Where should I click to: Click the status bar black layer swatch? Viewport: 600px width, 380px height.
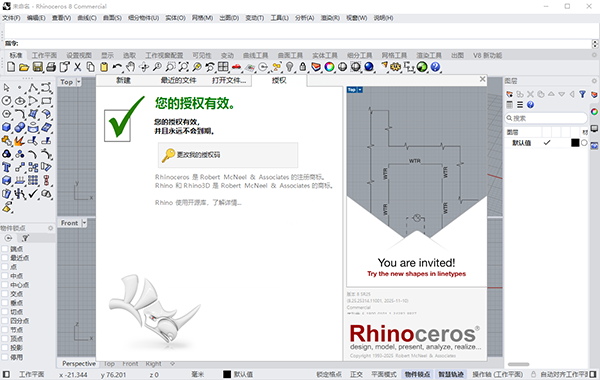227,374
